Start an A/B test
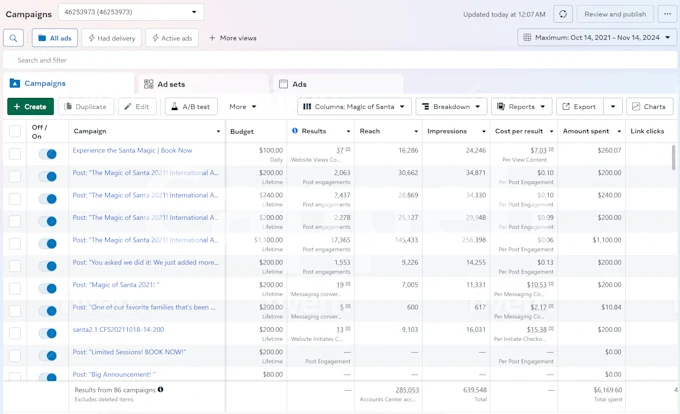The height and width of the screenshot is (414, 680). coord(190,106)
